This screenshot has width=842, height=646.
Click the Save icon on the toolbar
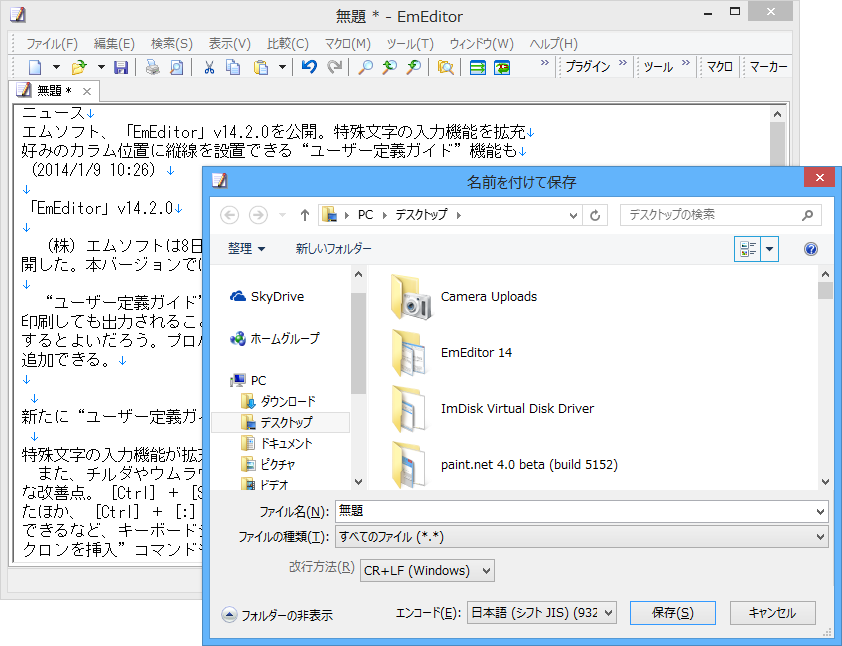pyautogui.click(x=121, y=67)
